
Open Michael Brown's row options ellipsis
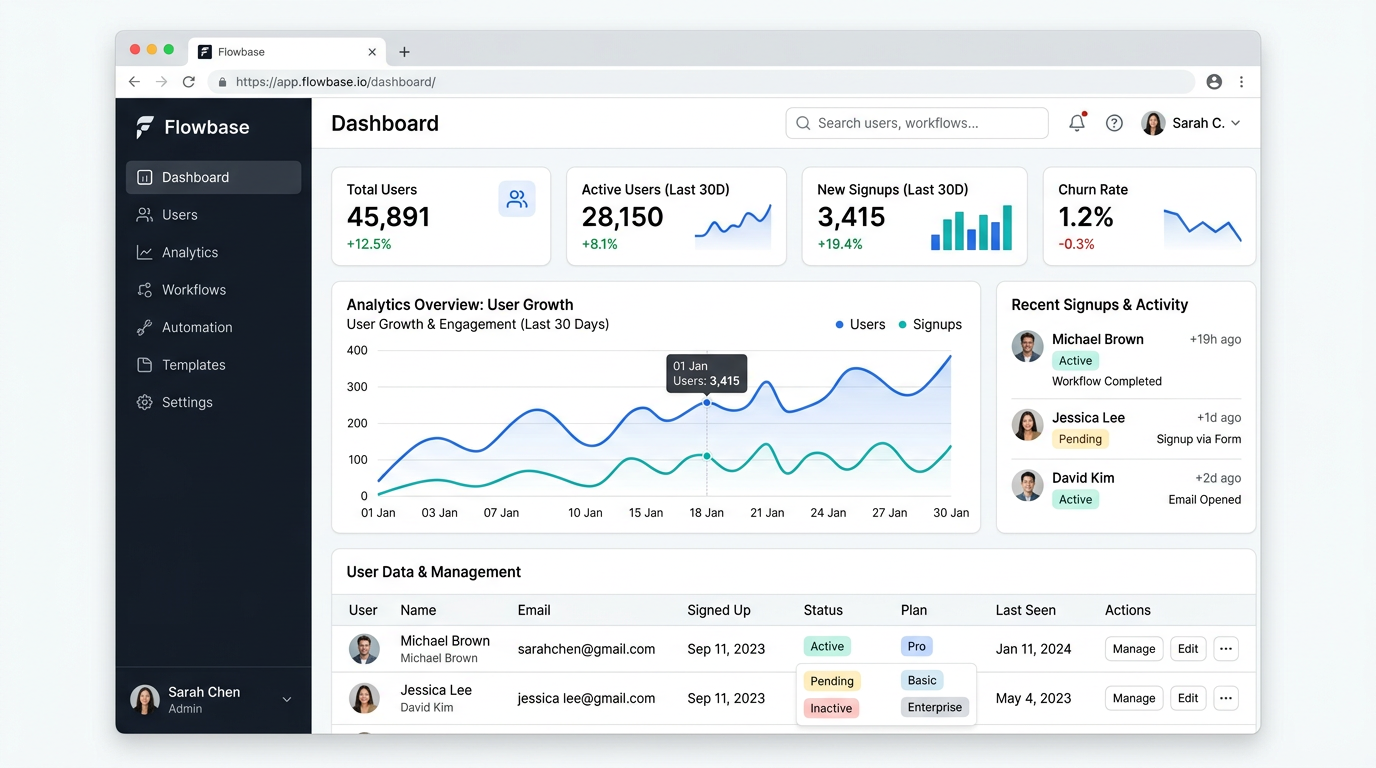click(1226, 648)
